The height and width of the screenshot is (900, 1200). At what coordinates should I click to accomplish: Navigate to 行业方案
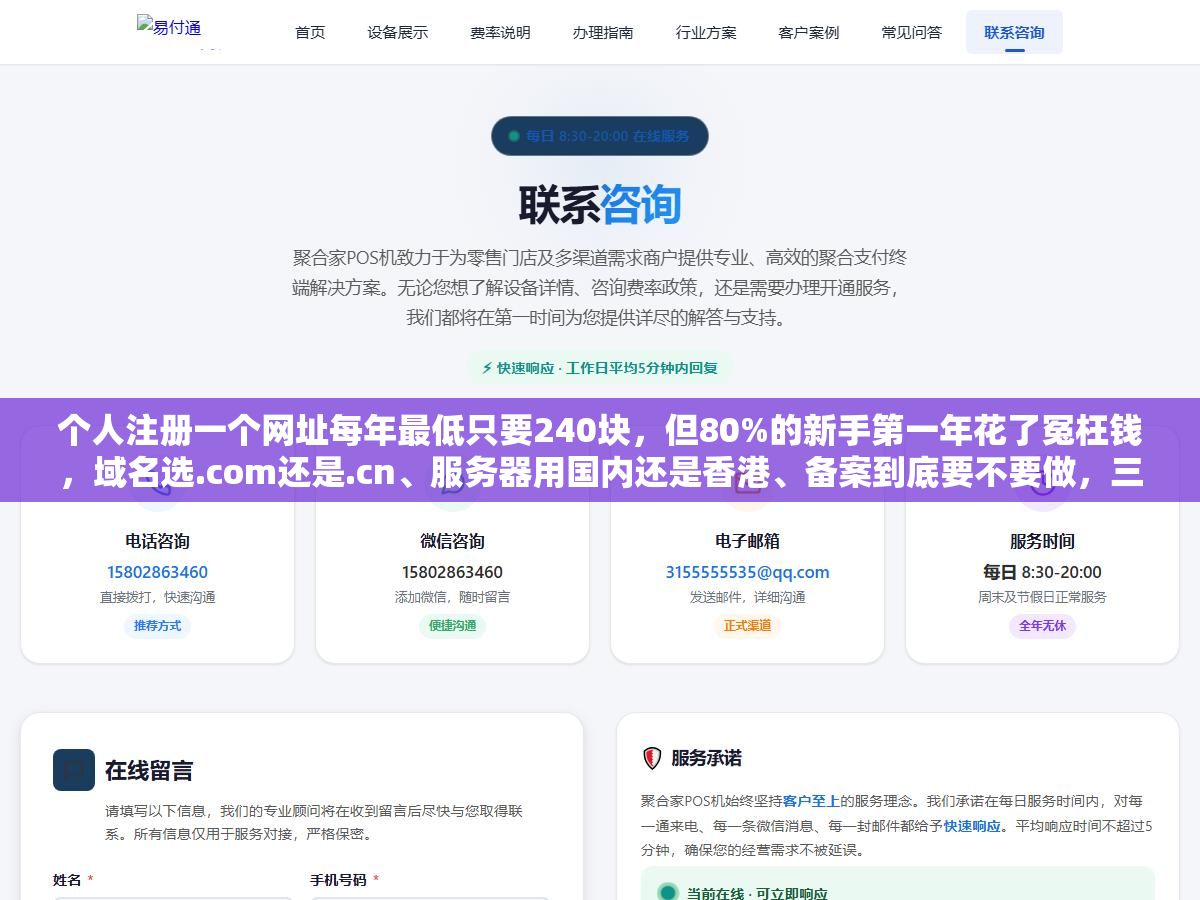[x=706, y=32]
